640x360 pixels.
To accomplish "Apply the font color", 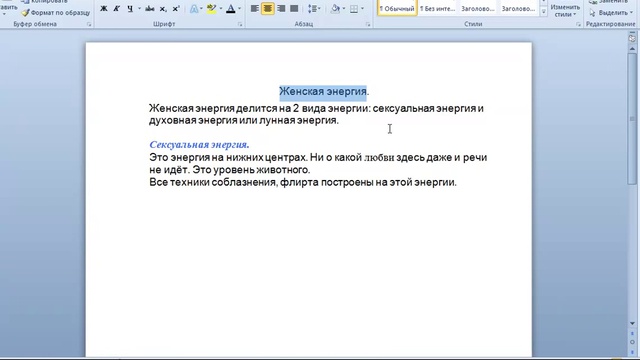I will coord(231,9).
